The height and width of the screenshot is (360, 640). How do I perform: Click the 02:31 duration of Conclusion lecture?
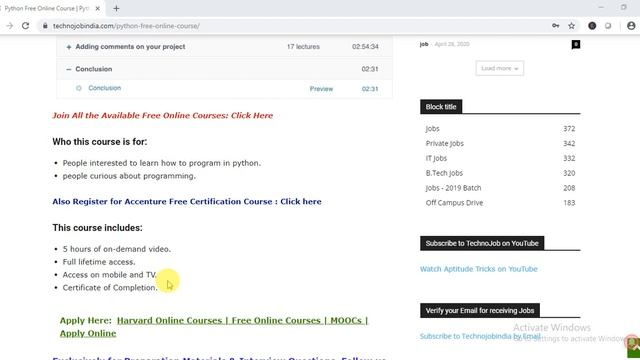370,89
